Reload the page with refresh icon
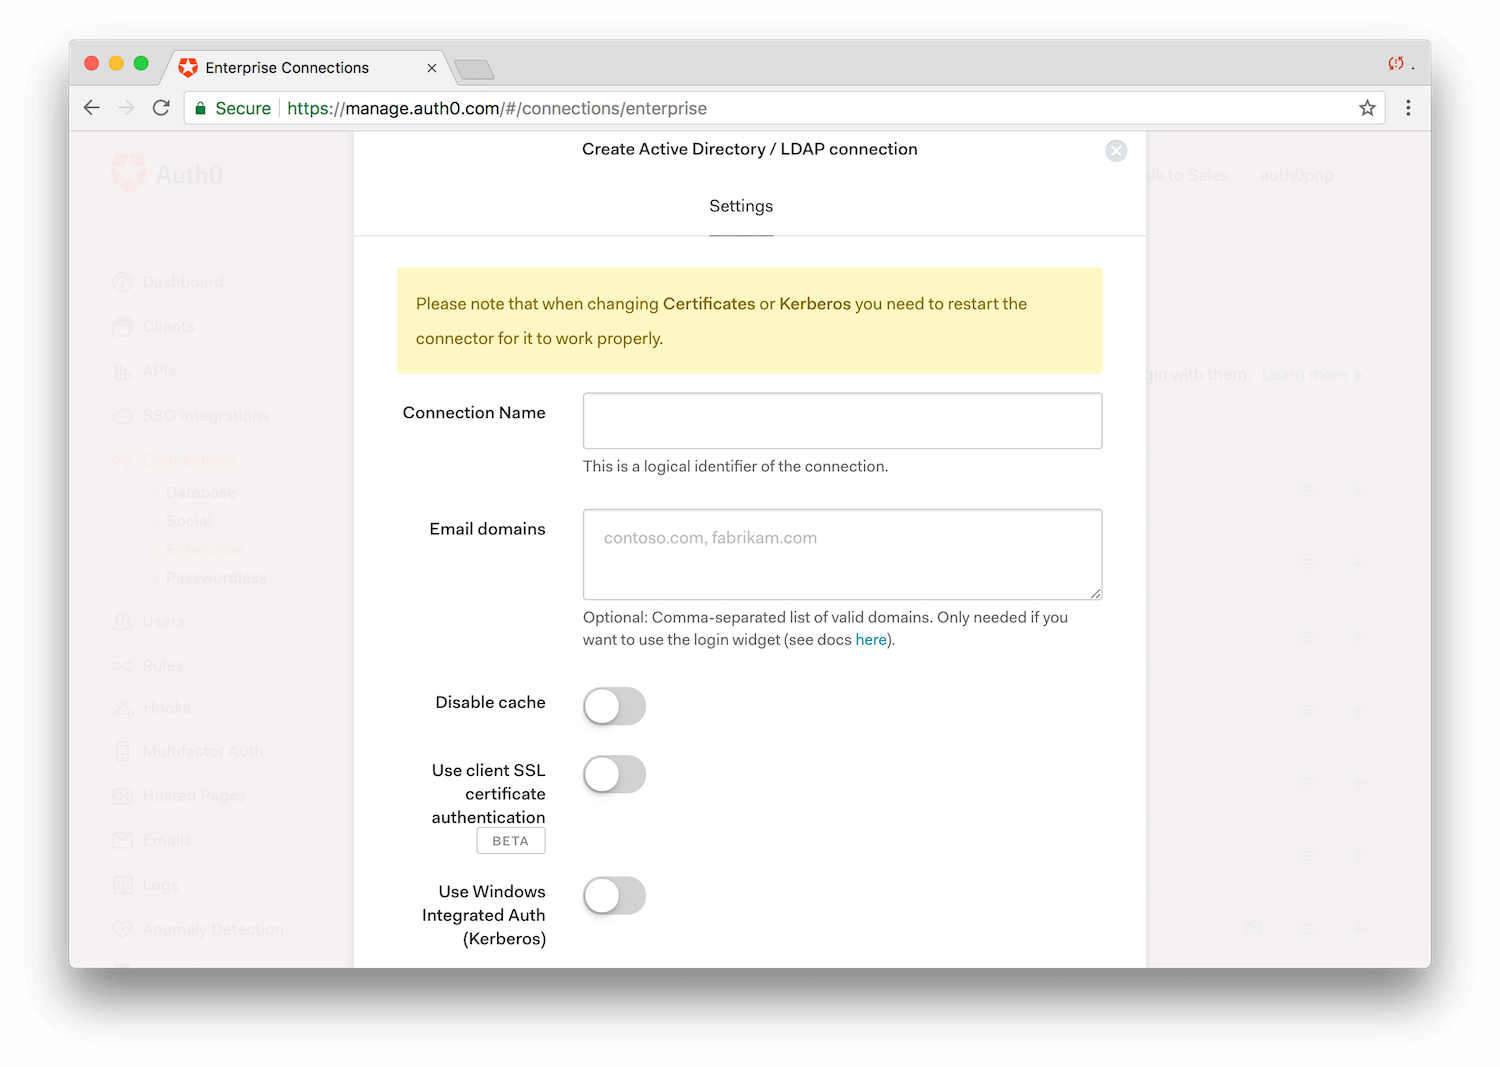1500x1067 pixels. 161,108
